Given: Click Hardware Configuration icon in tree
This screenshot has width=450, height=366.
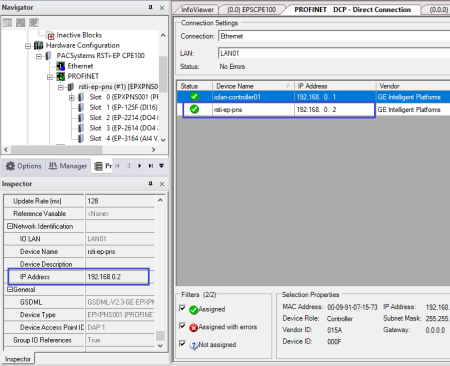Looking at the screenshot, I should tap(39, 45).
